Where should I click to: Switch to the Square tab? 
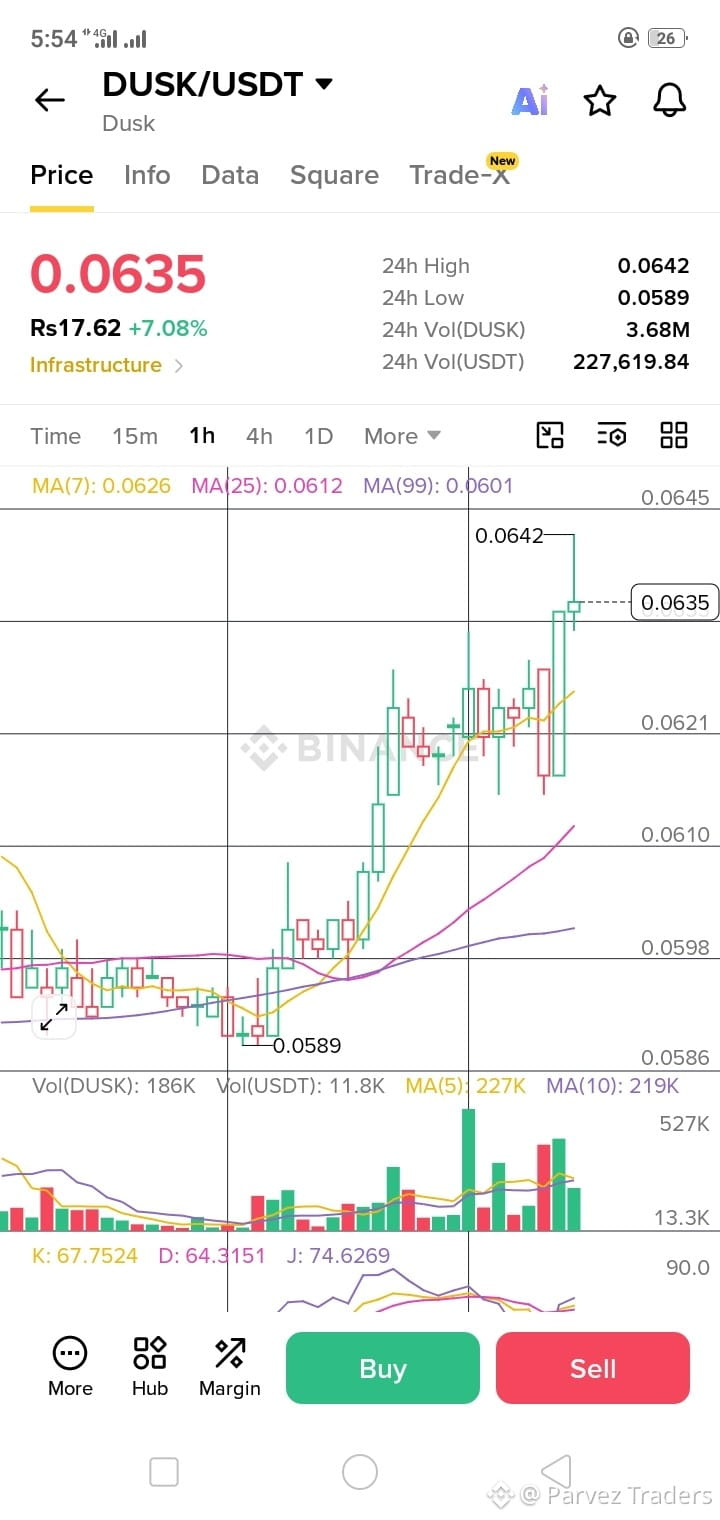[x=334, y=175]
